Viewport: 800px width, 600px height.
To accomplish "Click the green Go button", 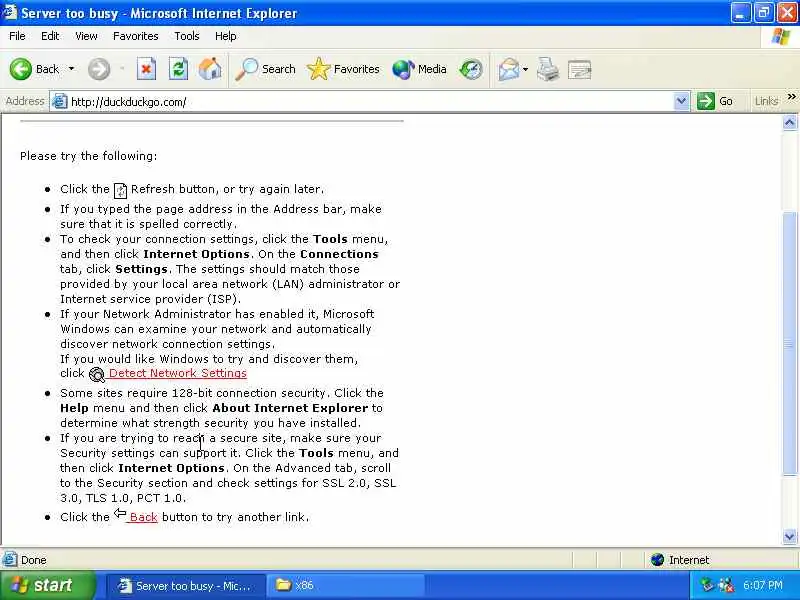I will (715, 101).
